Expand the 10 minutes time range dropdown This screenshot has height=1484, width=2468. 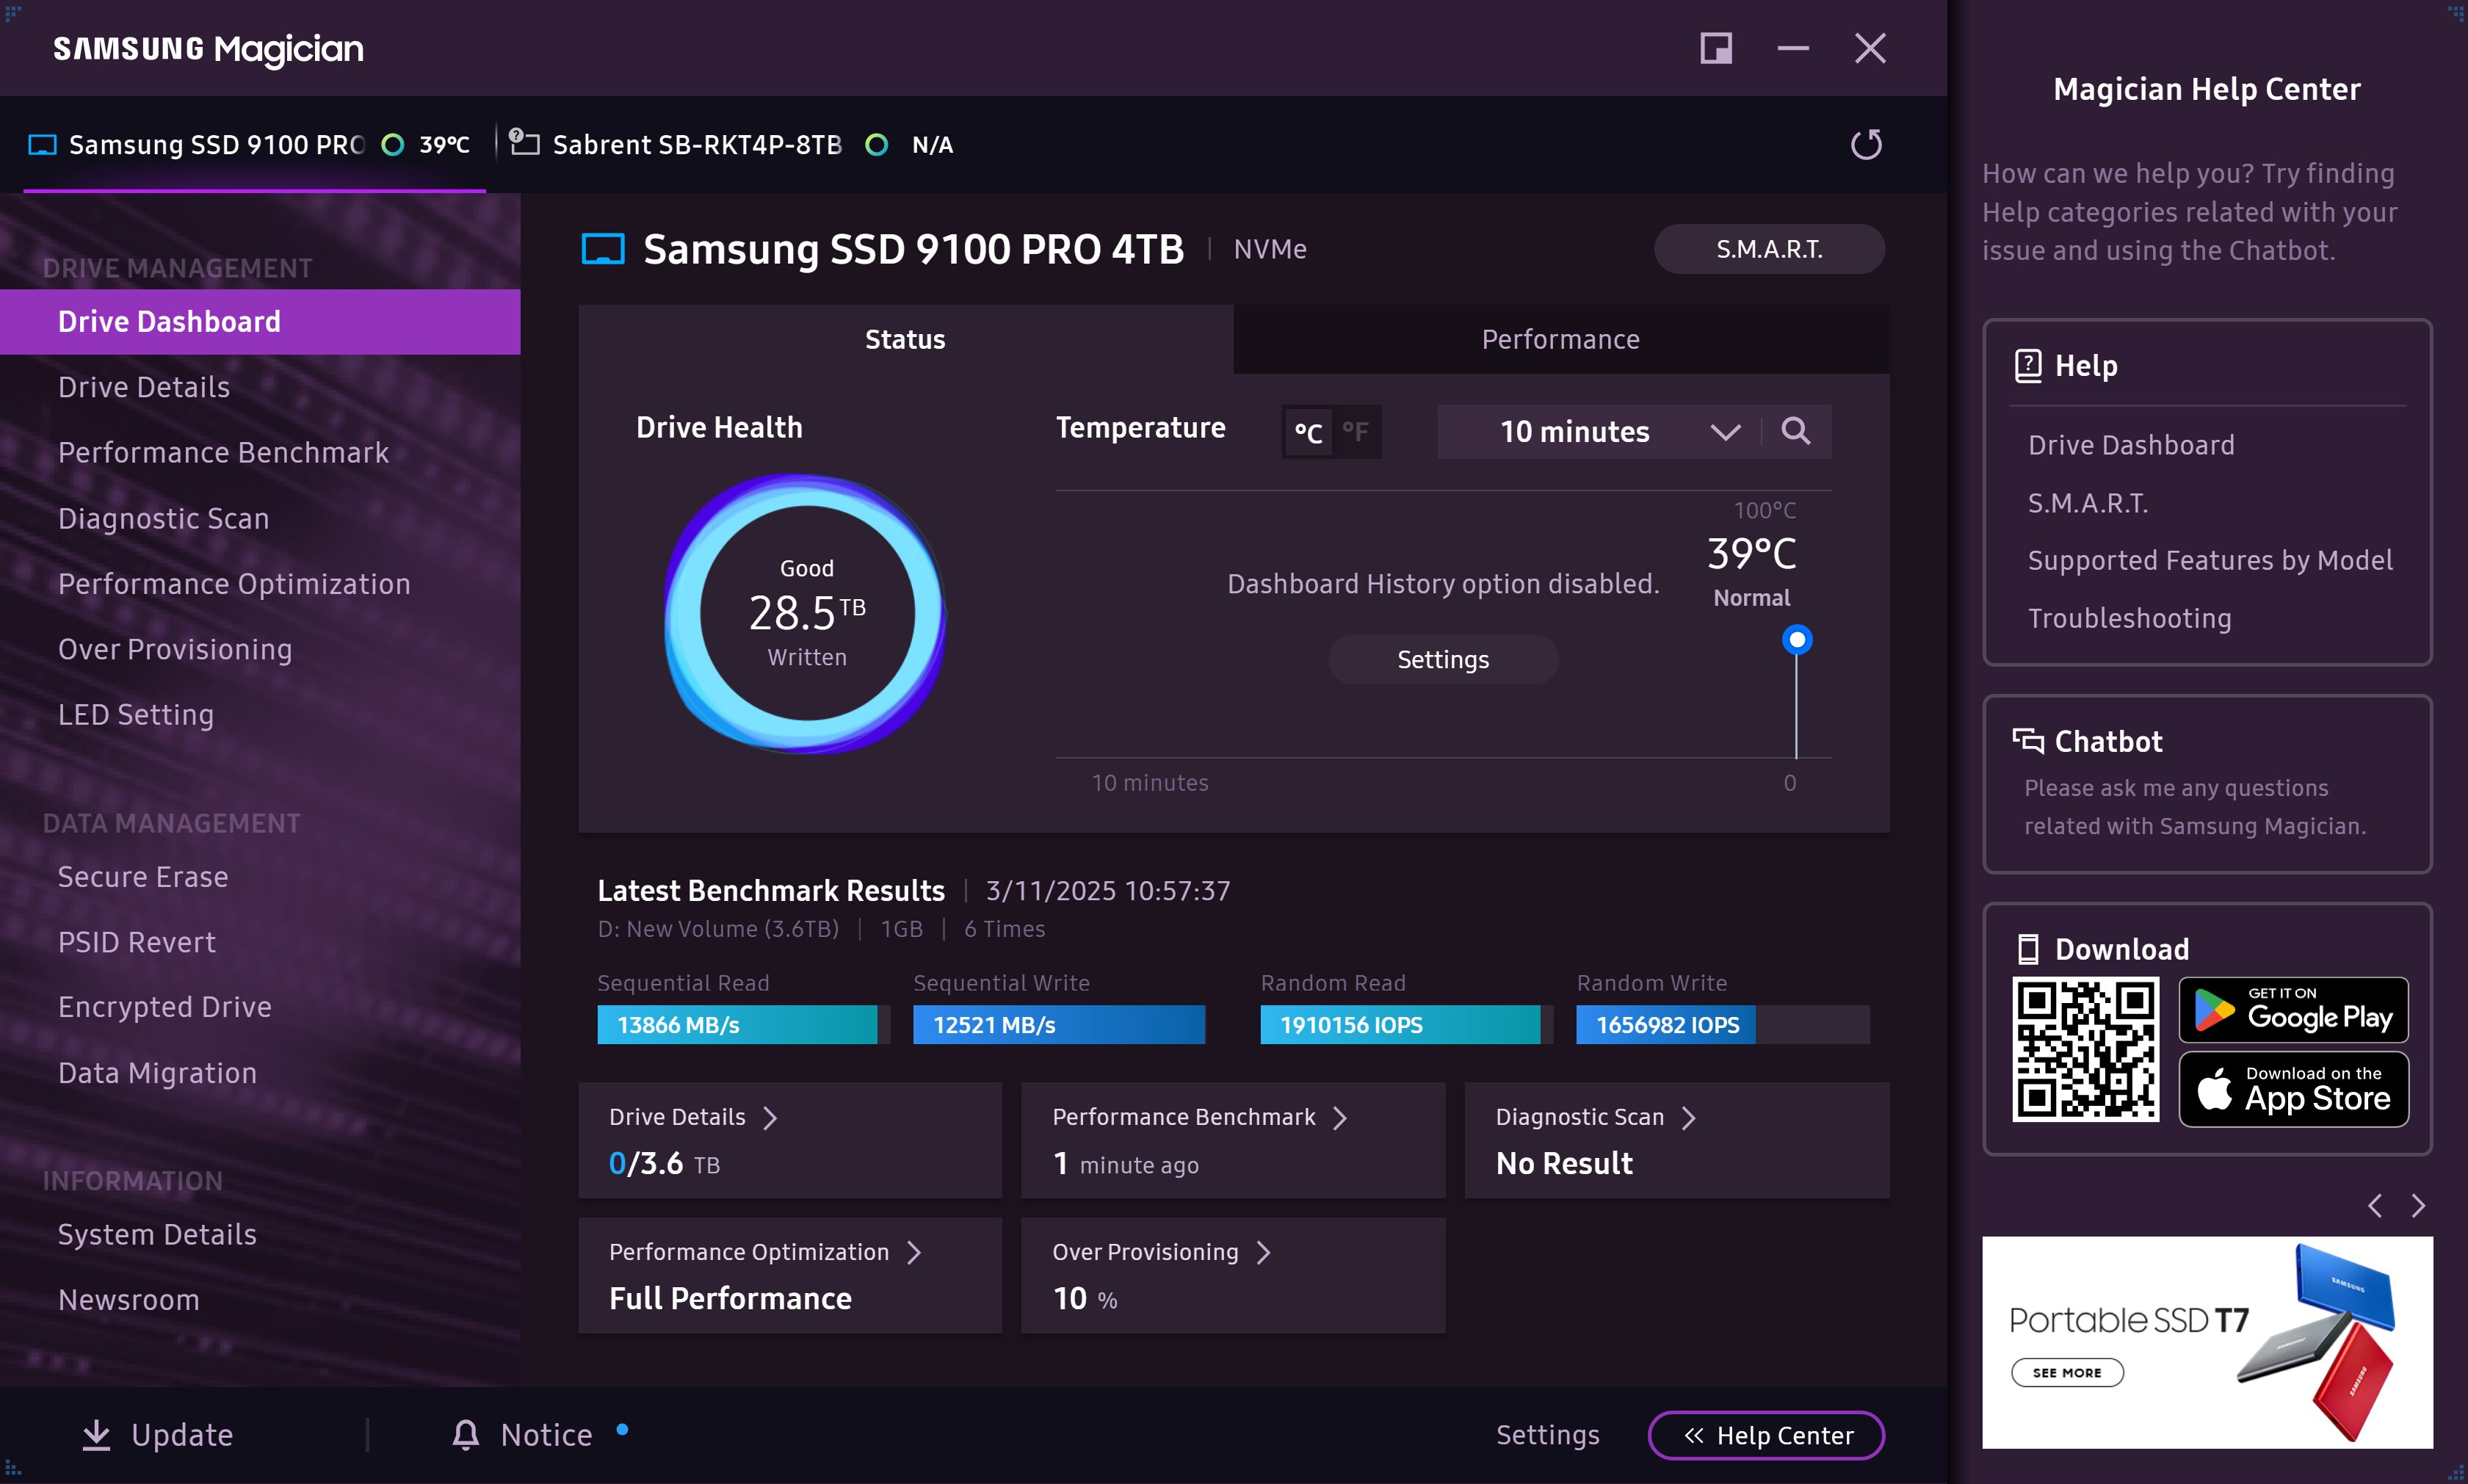(x=1724, y=432)
